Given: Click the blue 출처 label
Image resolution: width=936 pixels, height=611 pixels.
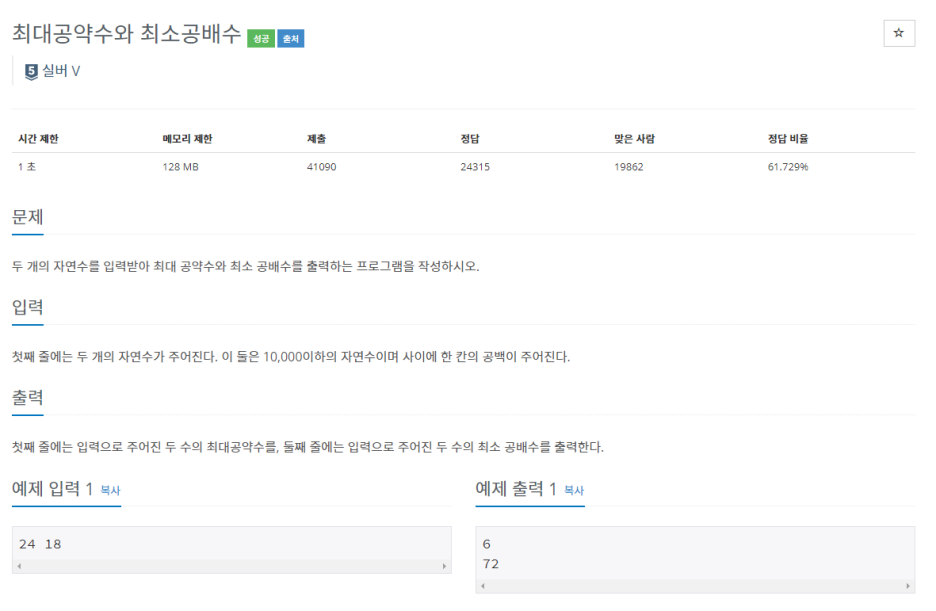Looking at the screenshot, I should coord(291,39).
